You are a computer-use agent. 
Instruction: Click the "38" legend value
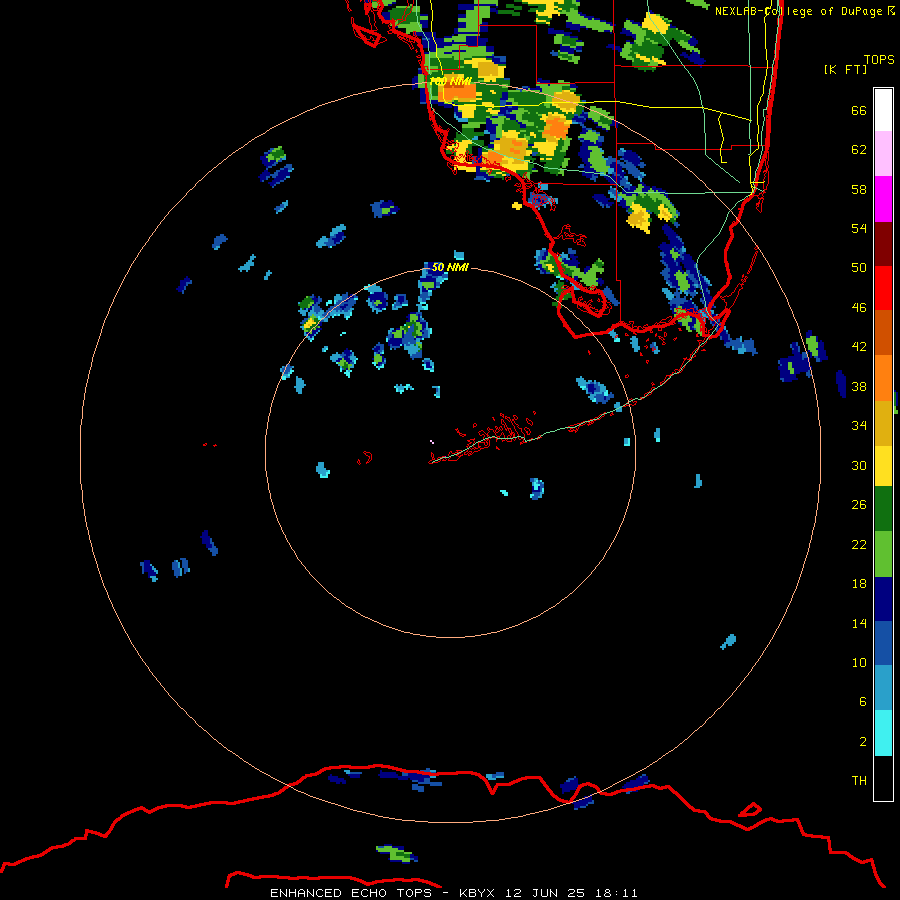click(859, 387)
